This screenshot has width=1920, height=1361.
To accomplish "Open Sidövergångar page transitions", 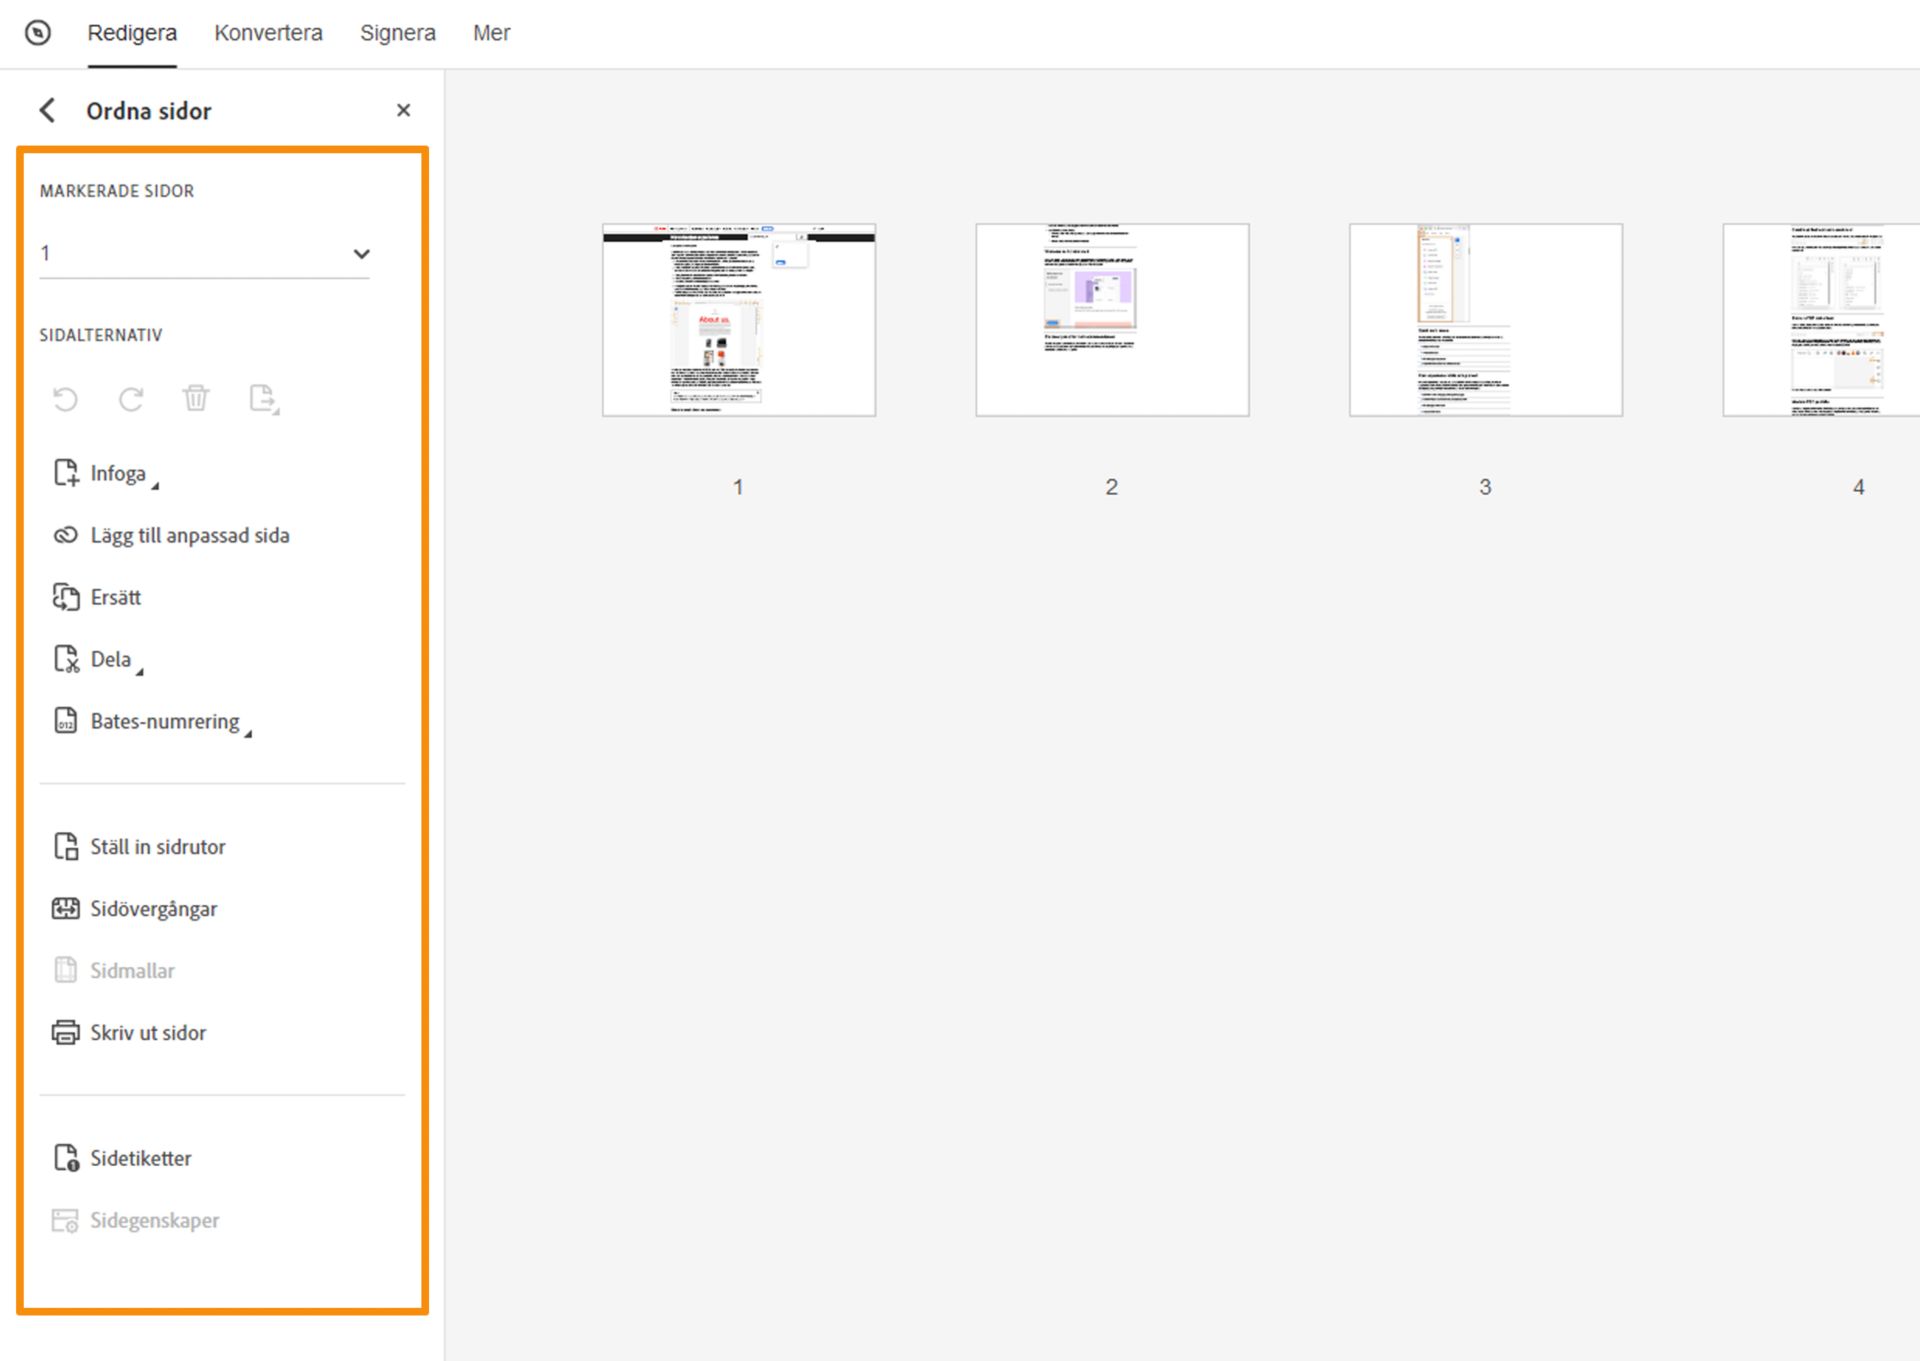I will [x=153, y=909].
